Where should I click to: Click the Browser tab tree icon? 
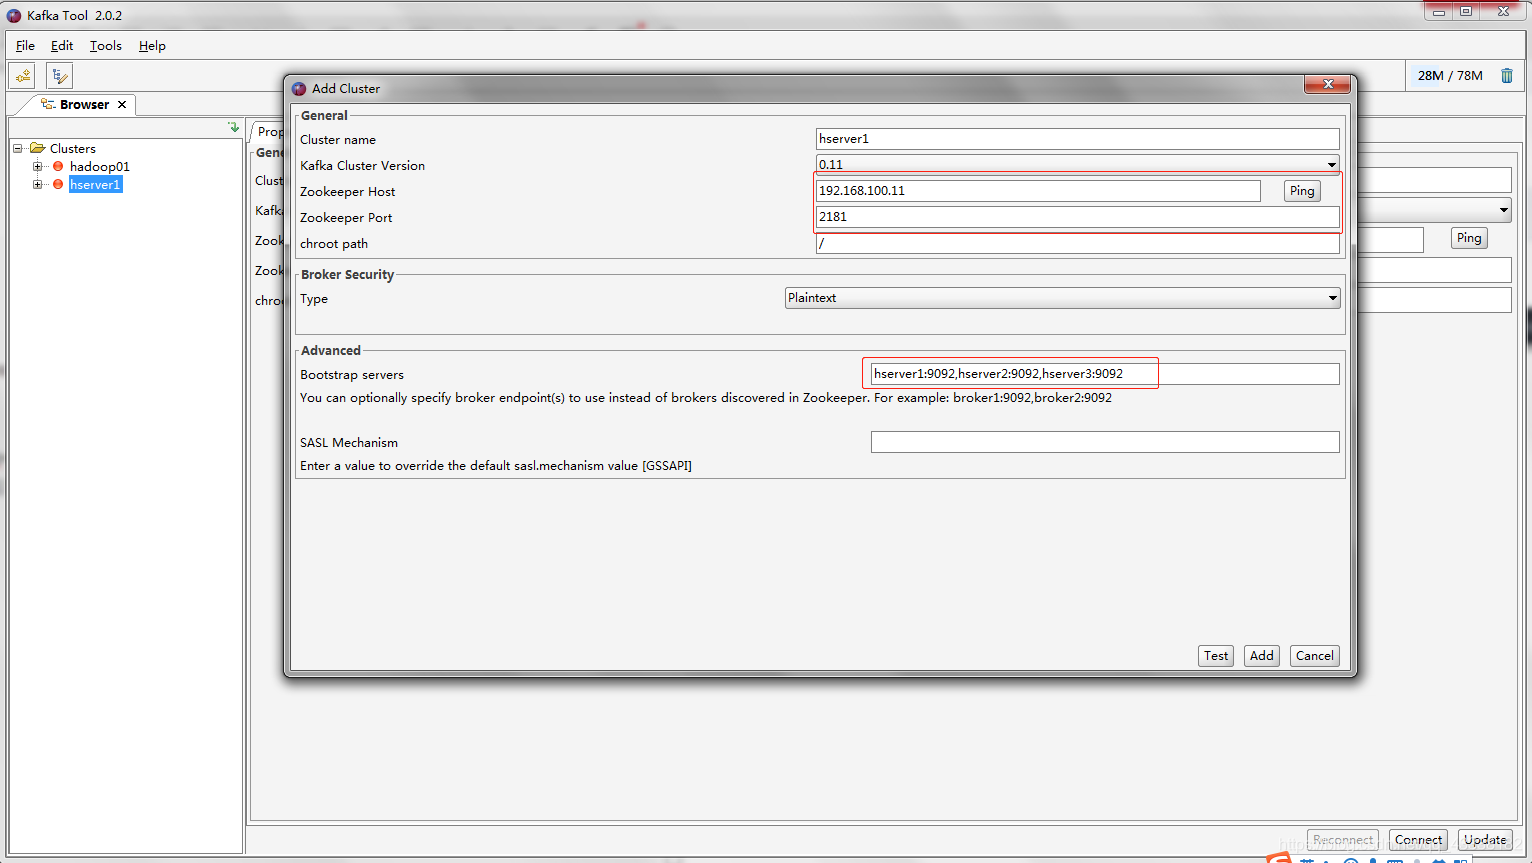pos(47,104)
